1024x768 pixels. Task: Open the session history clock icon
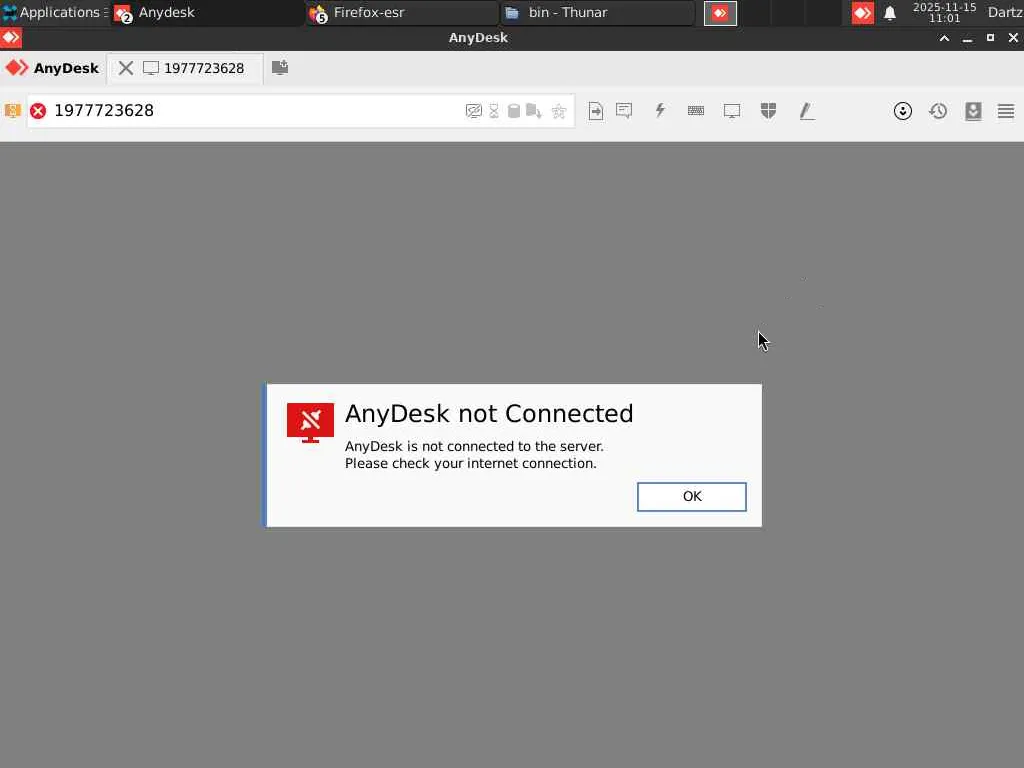point(938,111)
